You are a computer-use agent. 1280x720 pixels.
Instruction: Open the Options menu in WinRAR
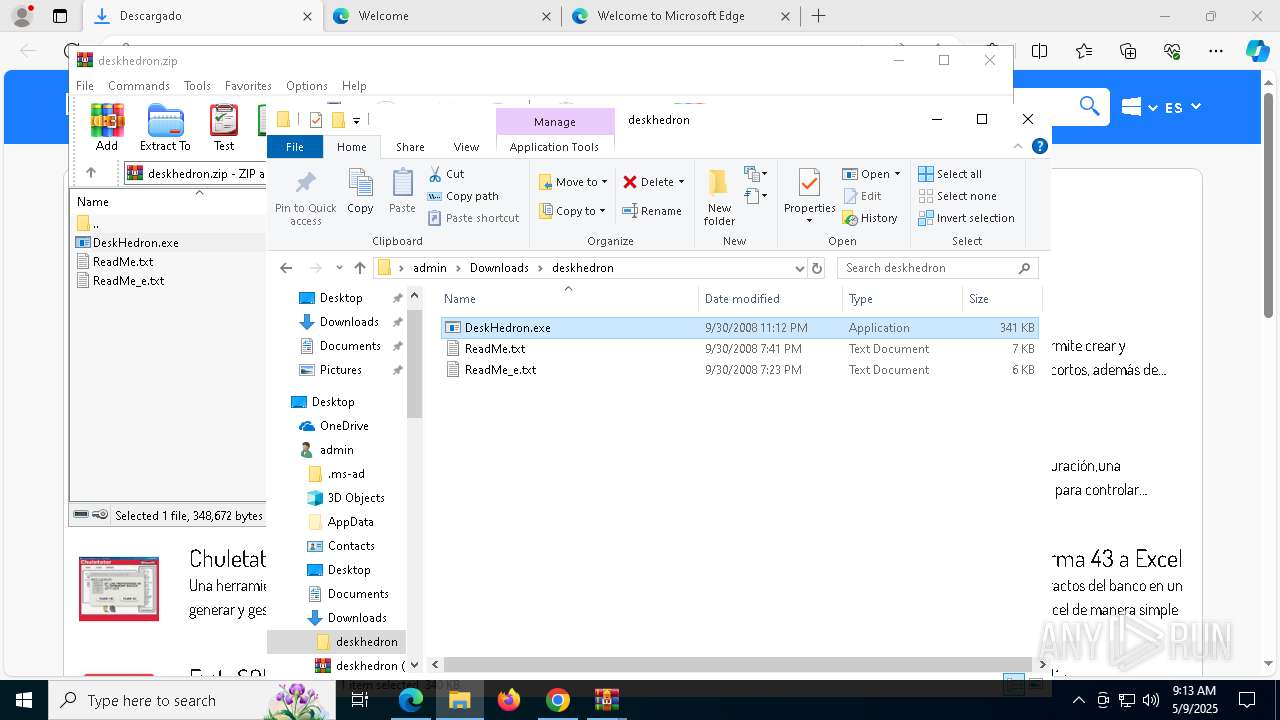(307, 86)
